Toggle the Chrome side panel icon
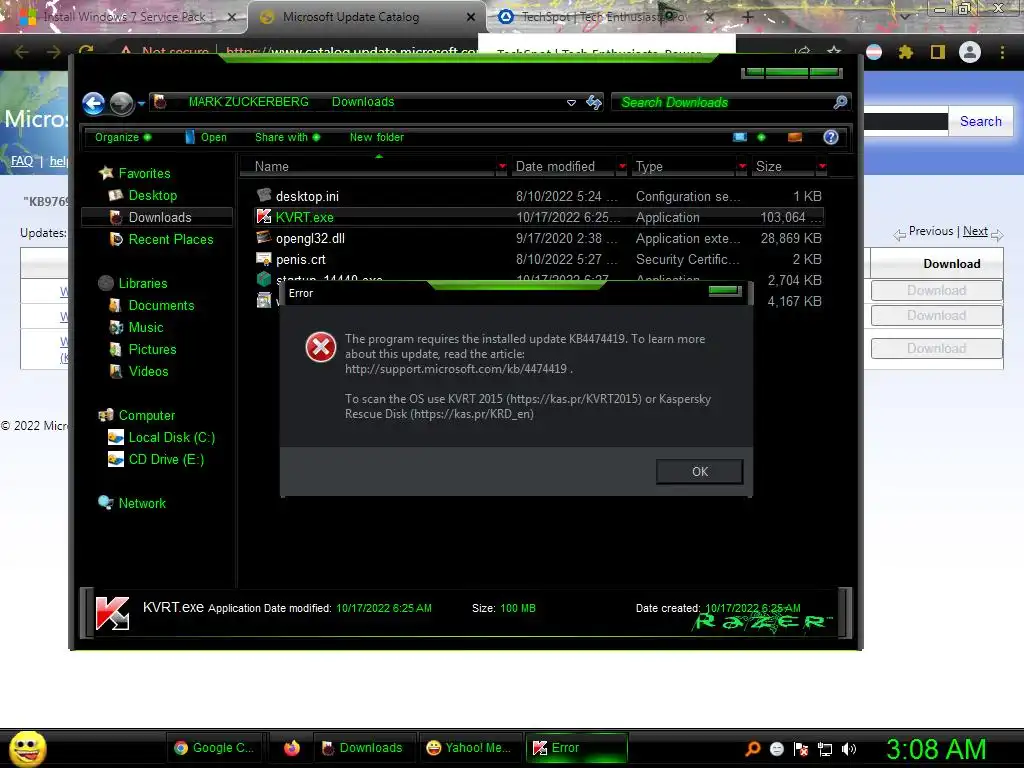The height and width of the screenshot is (768, 1024). pos(938,52)
